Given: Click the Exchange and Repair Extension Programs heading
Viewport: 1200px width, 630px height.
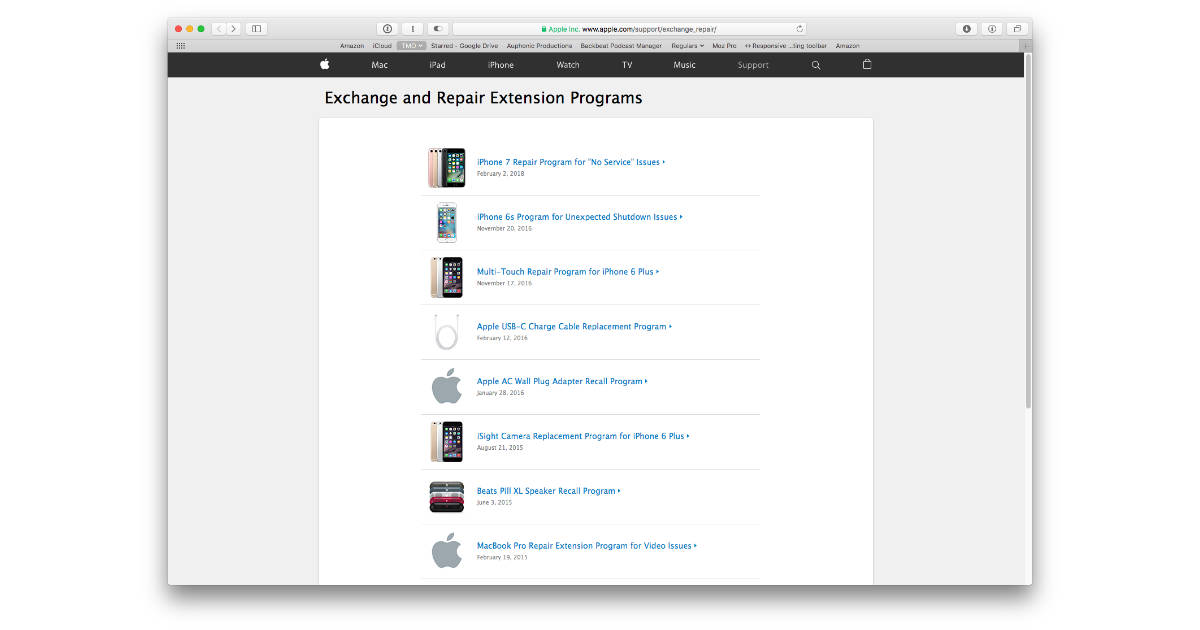Looking at the screenshot, I should 483,98.
